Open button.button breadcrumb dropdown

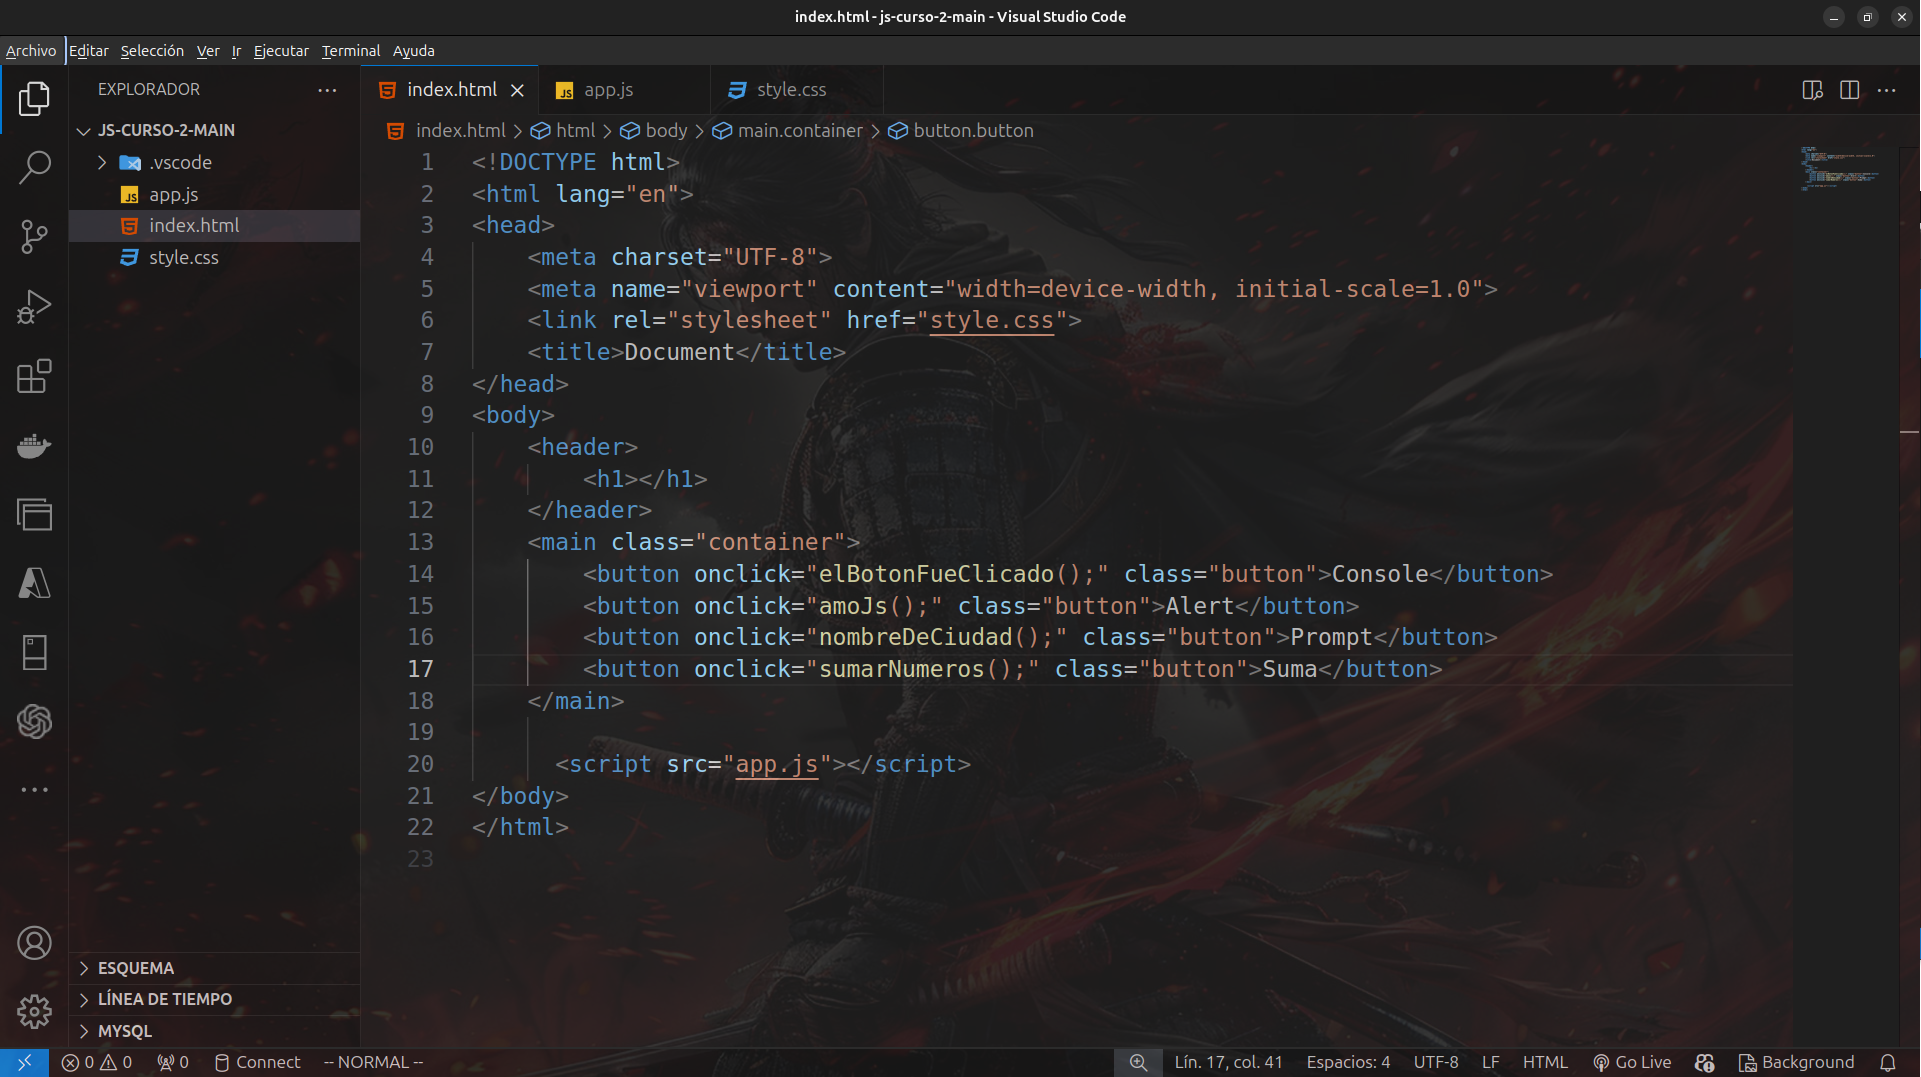(x=962, y=131)
